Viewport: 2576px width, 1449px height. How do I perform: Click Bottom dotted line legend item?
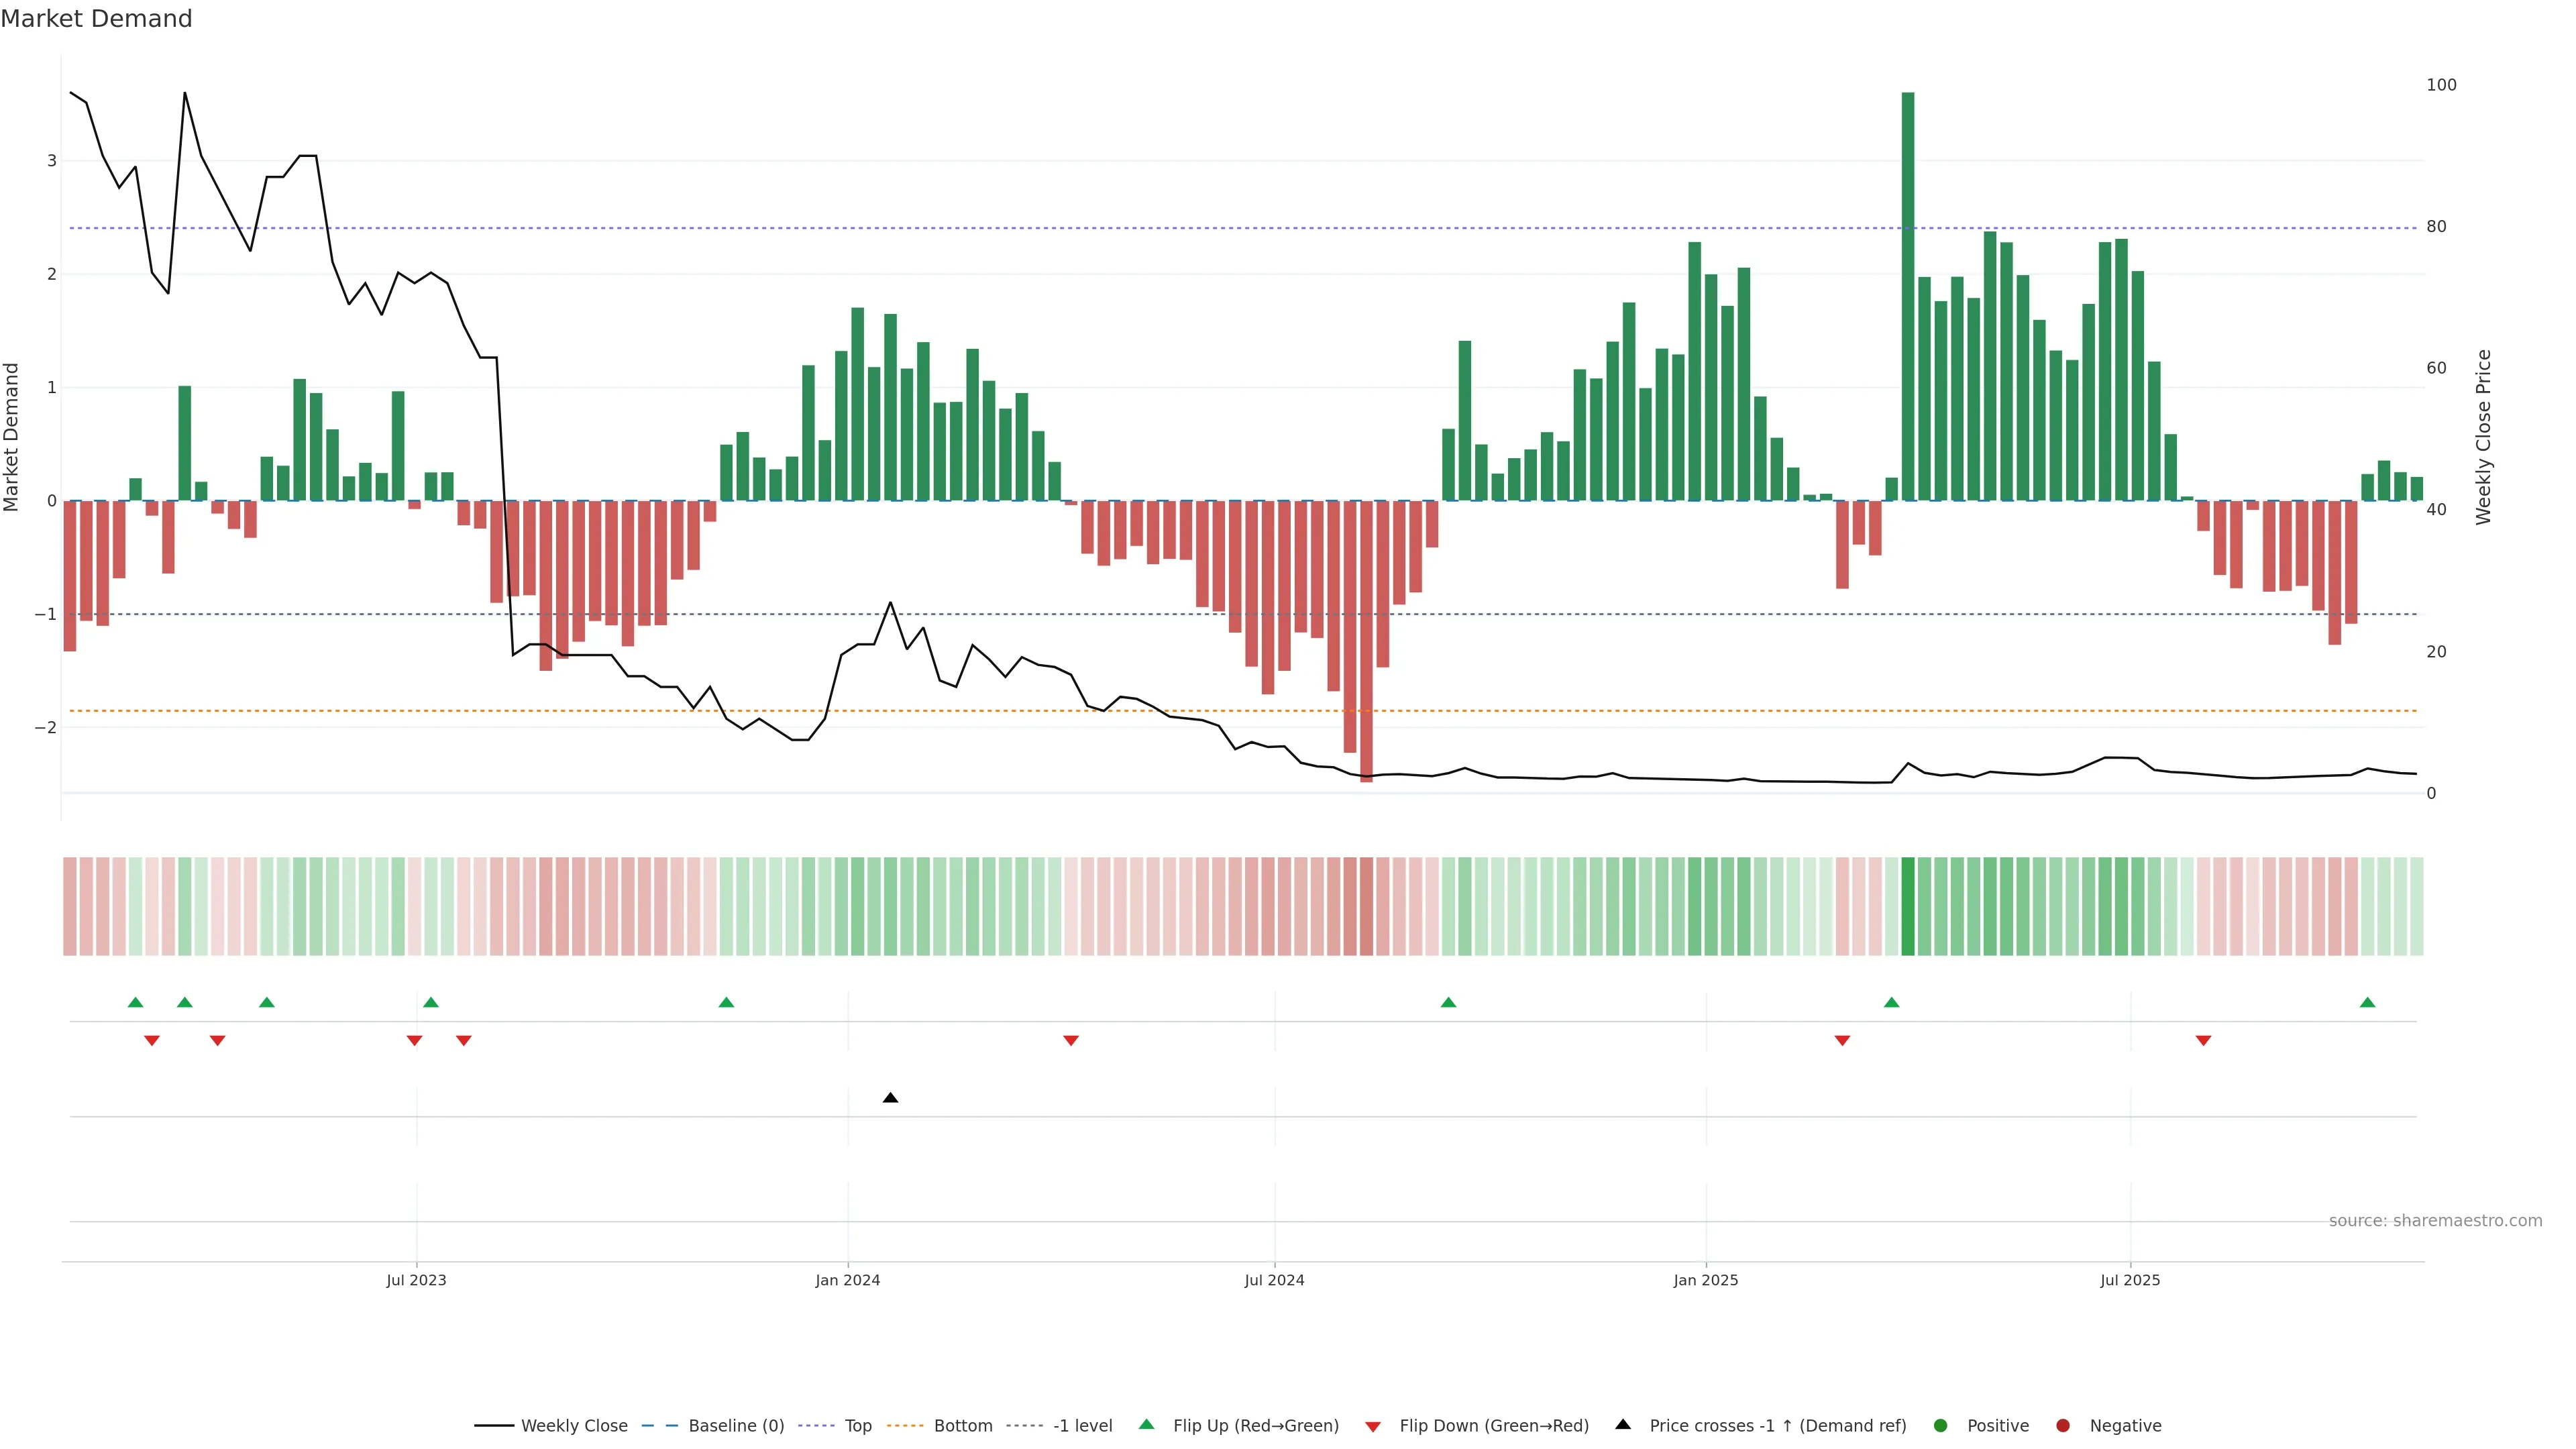click(962, 1425)
